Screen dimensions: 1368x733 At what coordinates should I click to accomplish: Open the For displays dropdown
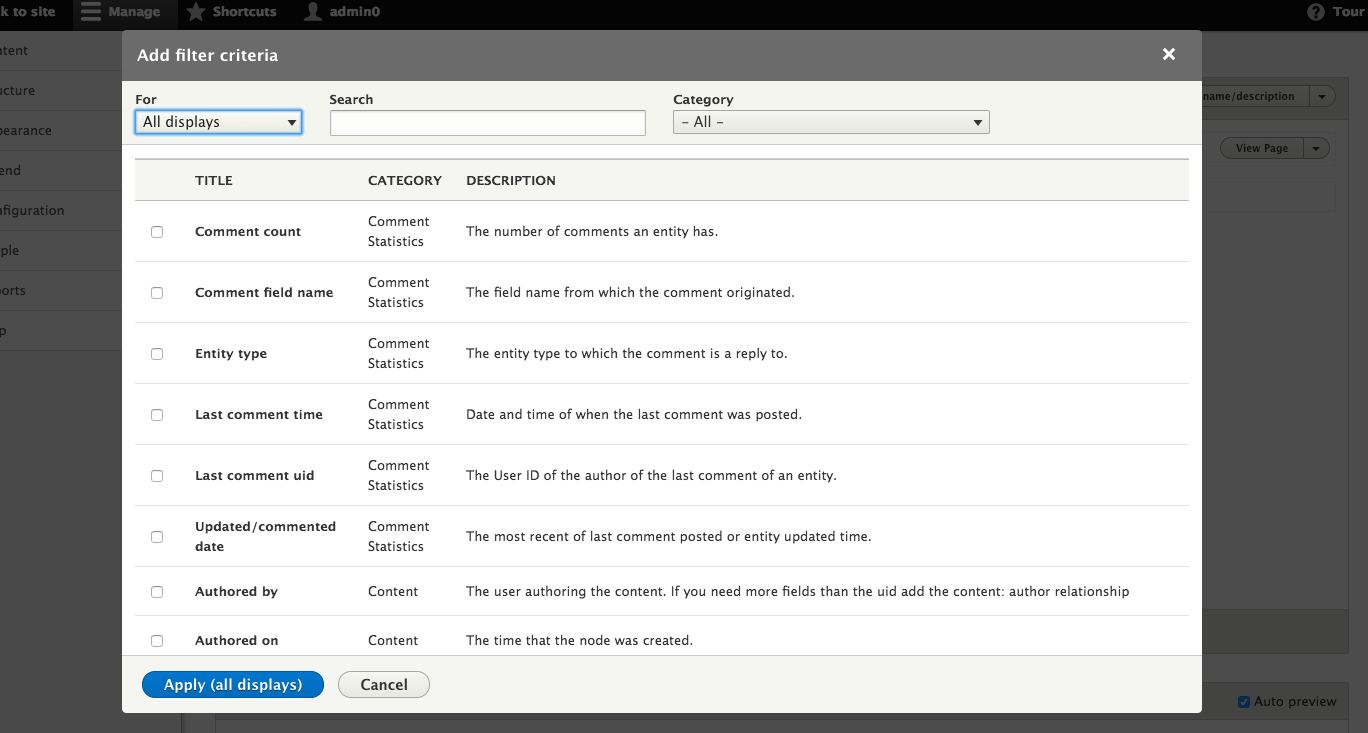pos(219,122)
